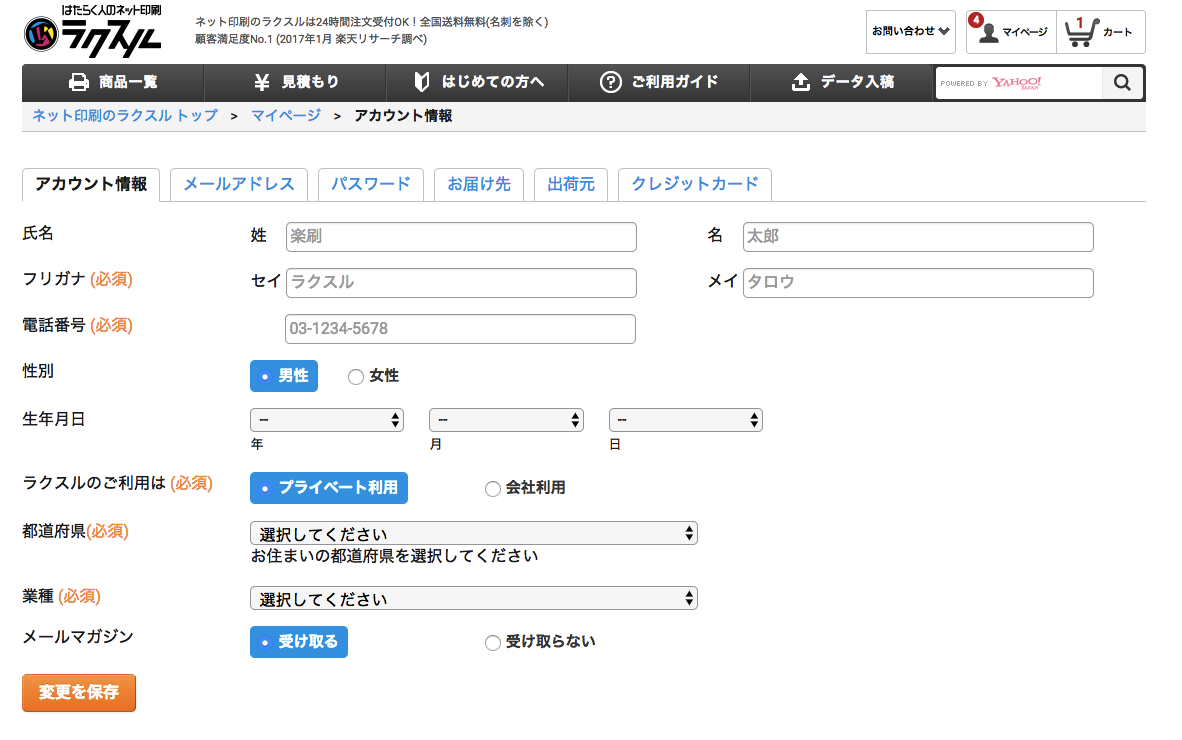1182x740 pixels.
Task: Choose the 会社利用 radio option
Action: click(492, 489)
